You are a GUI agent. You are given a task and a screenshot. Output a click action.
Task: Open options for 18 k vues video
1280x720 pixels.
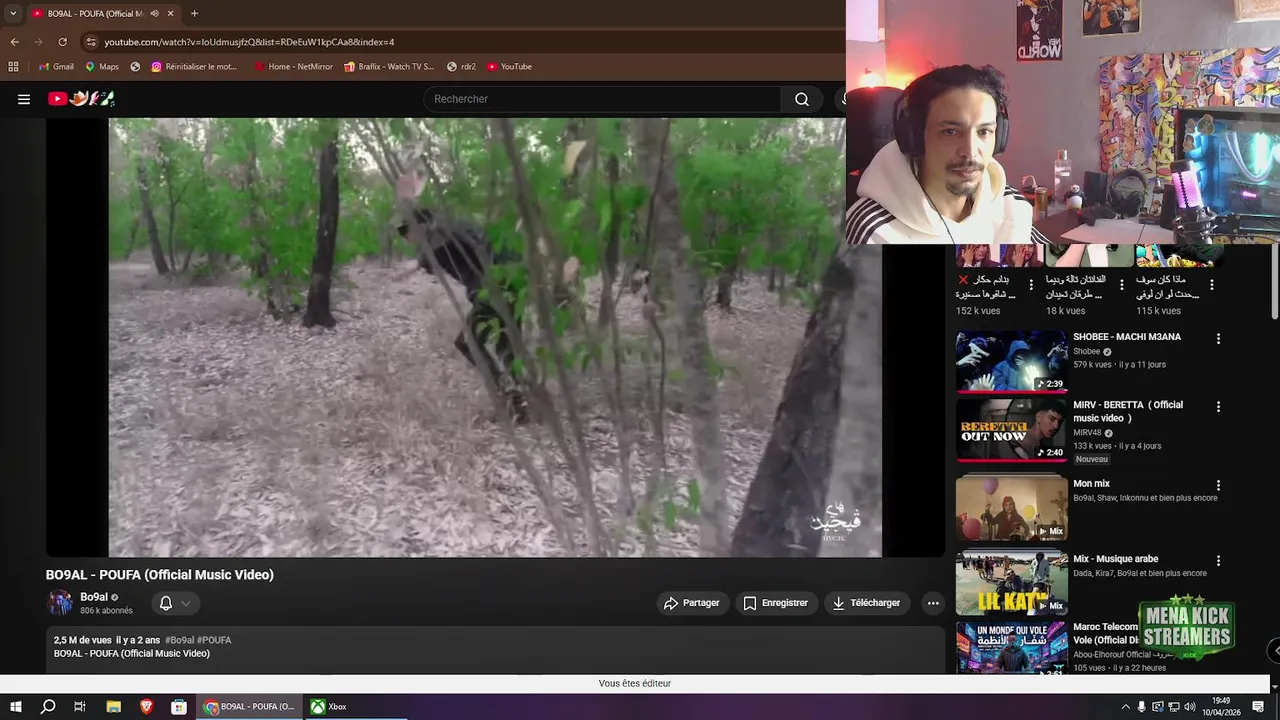(x=1122, y=285)
